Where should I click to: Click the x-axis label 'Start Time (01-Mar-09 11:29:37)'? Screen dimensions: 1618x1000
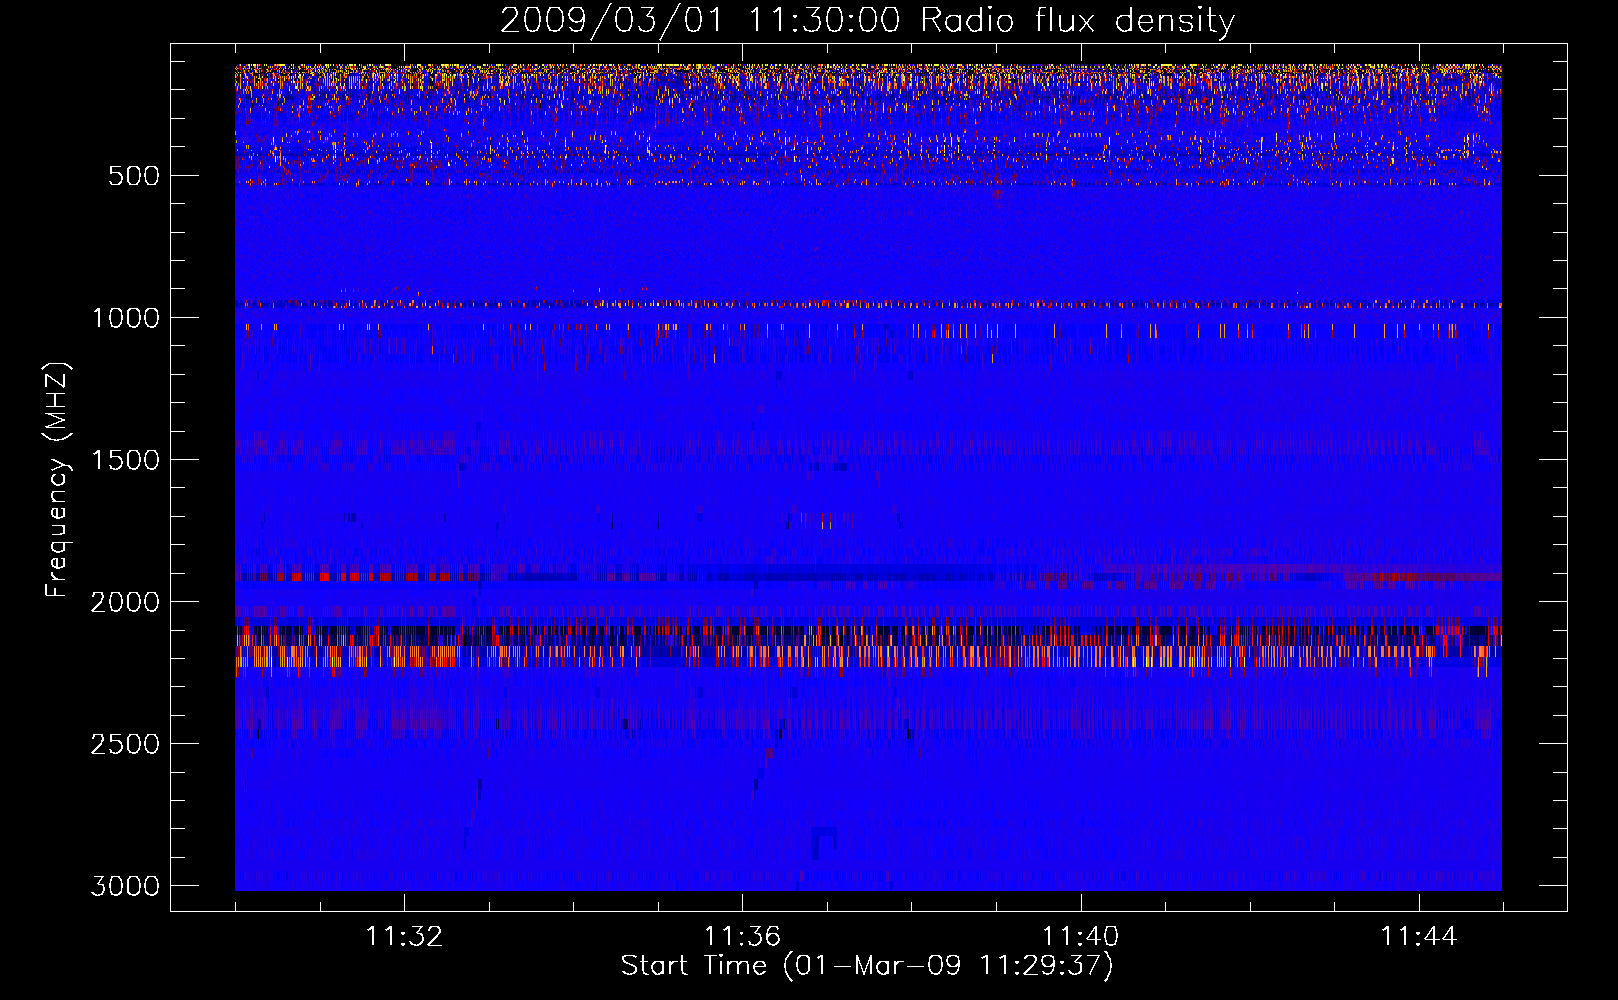tap(867, 966)
